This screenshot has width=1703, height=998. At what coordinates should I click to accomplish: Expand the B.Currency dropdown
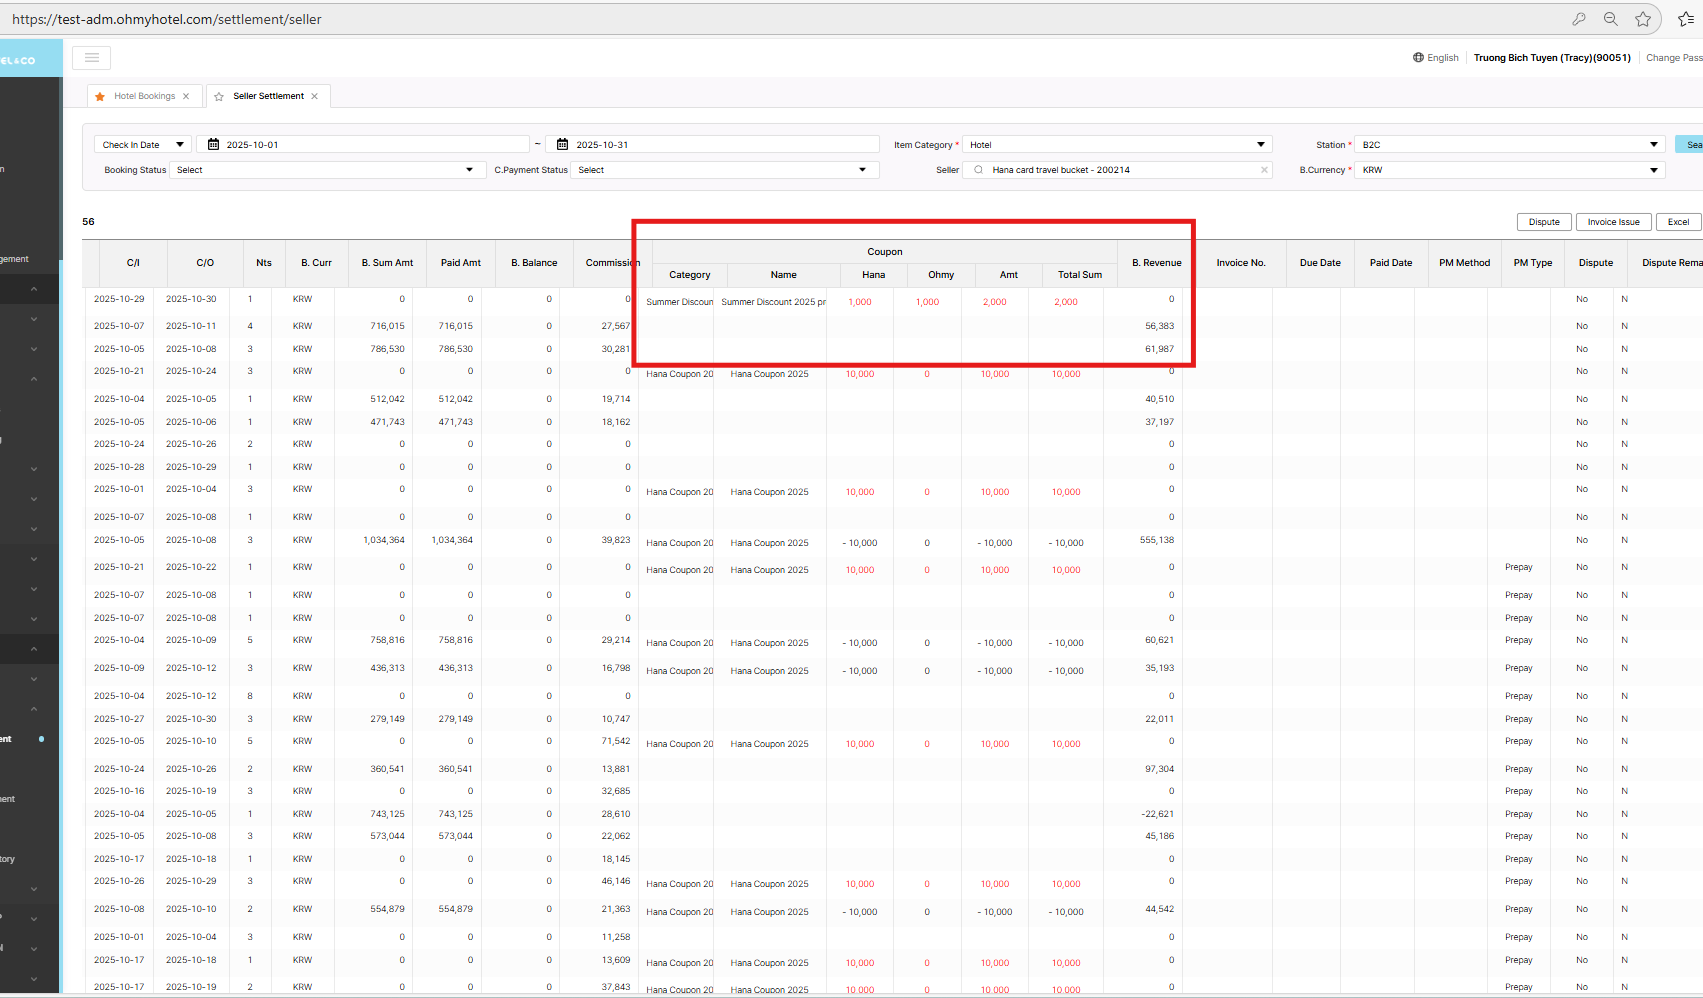tap(1509, 170)
